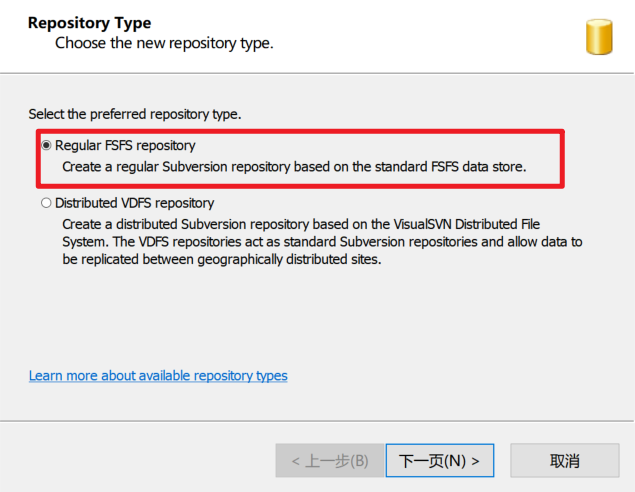Screen dimensions: 635x492
Task: Select the Distributed VDFS repository radio button
Action: click(x=46, y=202)
